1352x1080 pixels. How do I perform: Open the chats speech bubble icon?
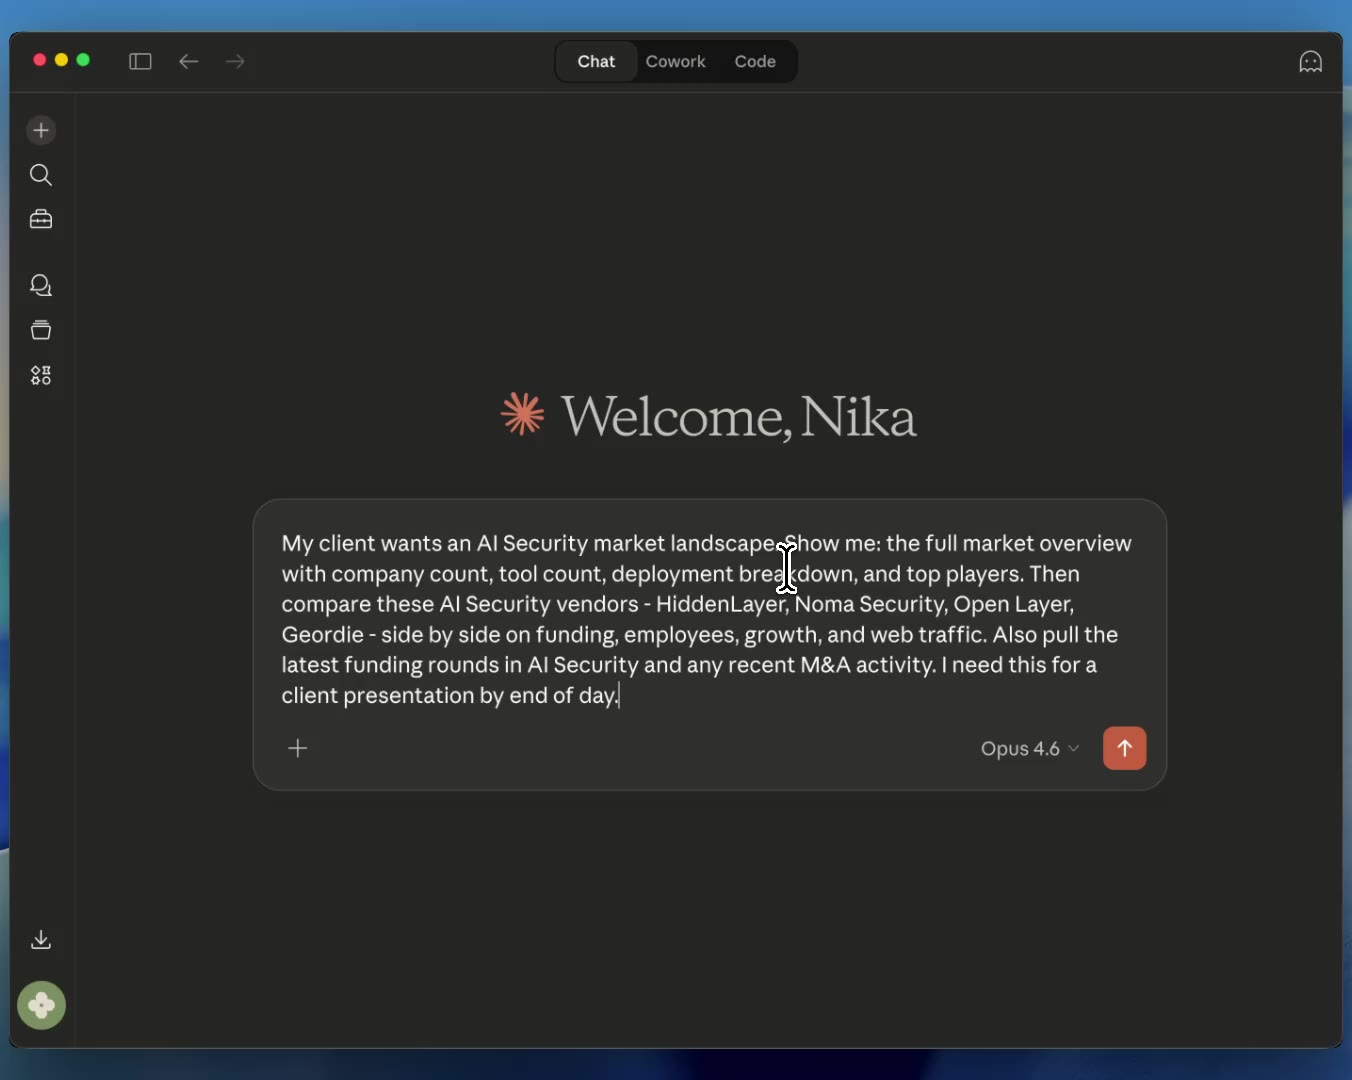coord(41,286)
